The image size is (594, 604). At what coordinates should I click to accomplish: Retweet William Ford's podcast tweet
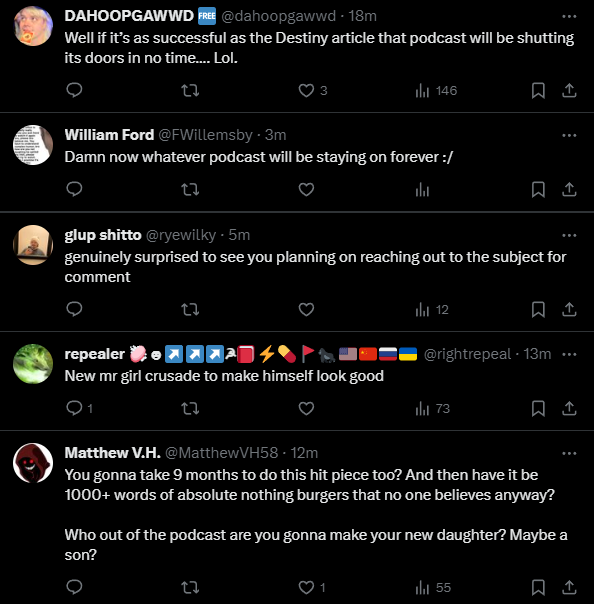190,189
